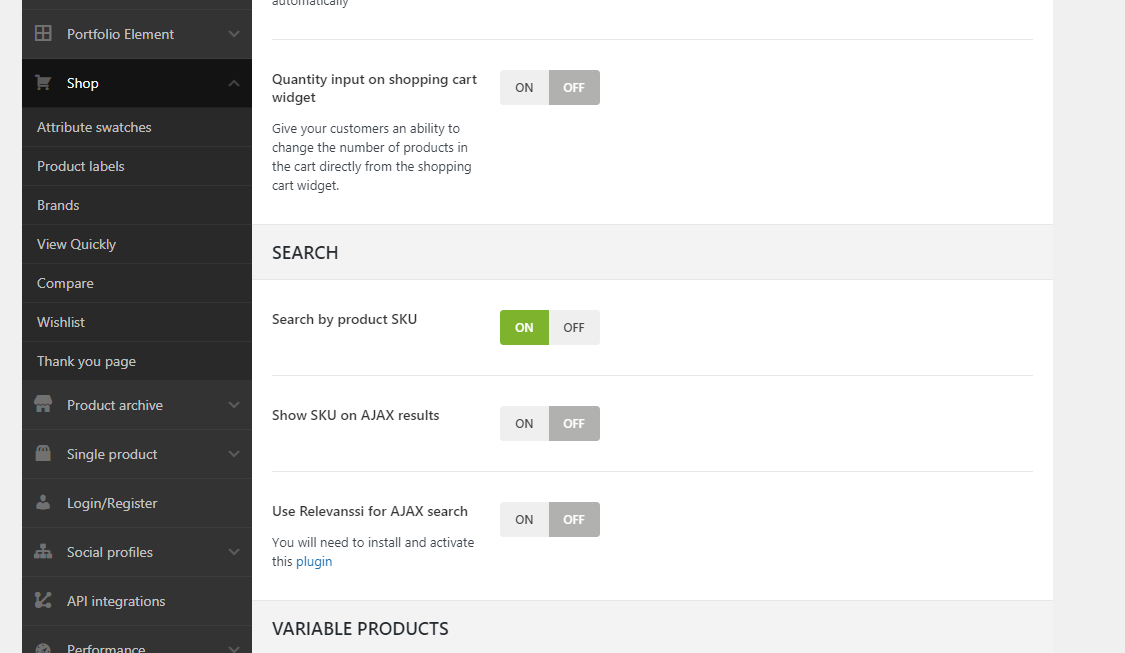The height and width of the screenshot is (653, 1125).
Task: Open the Relevanssi plugin link
Action: [314, 562]
